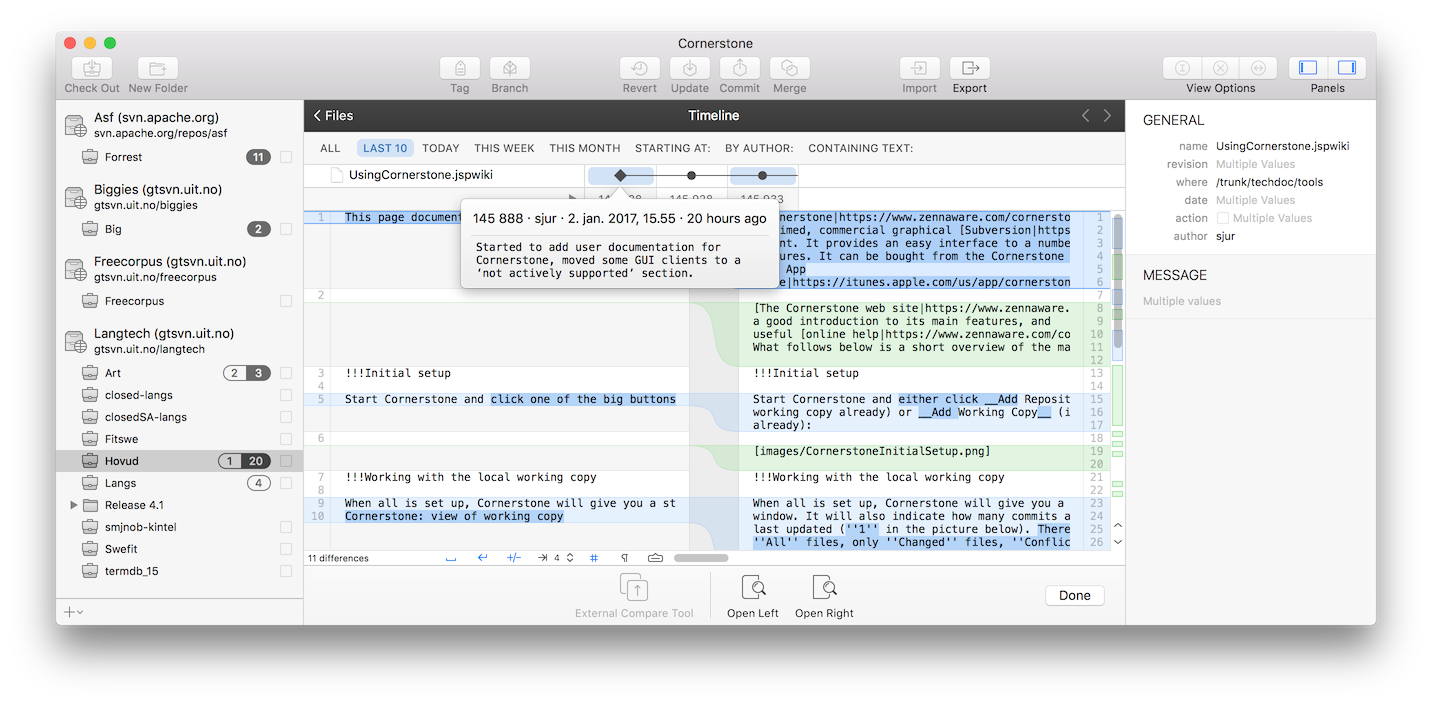
Task: Tick the checkbox beside Langs
Action: tap(286, 483)
